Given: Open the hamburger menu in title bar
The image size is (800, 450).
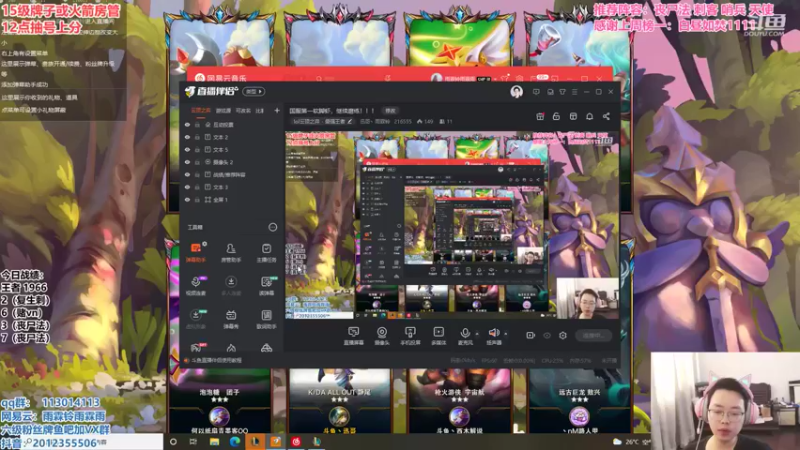Looking at the screenshot, I should pos(574,92).
